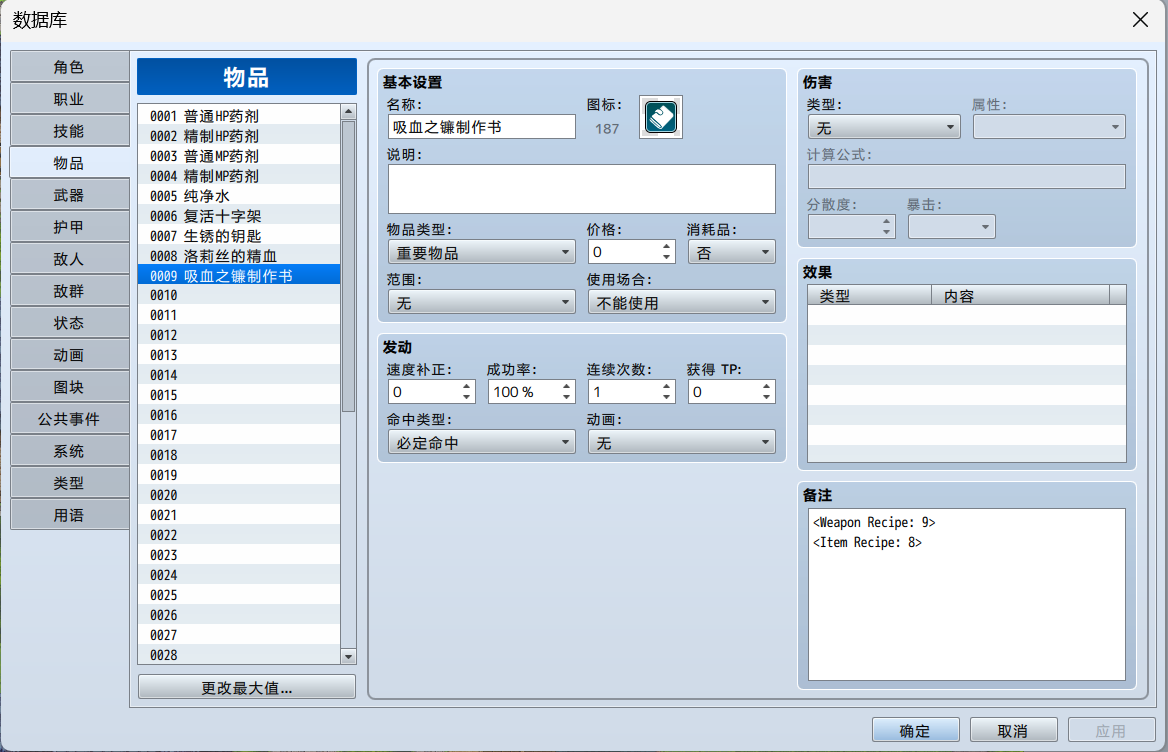The width and height of the screenshot is (1168, 752).
Task: Open the 命中类型 dropdown showing 必定命中
Action: pos(481,442)
